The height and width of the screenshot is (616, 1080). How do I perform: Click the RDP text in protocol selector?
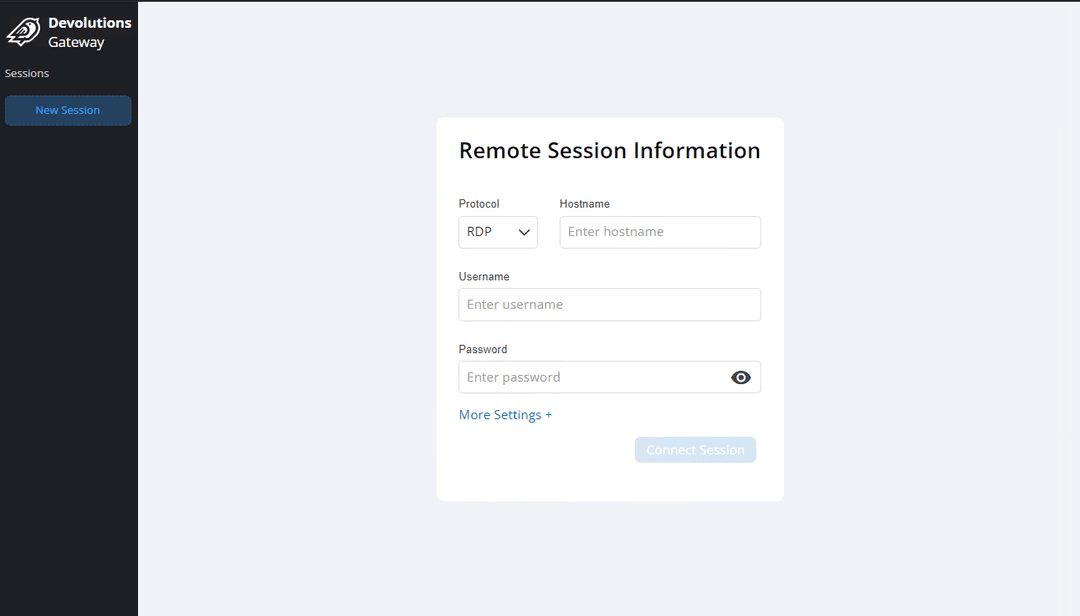(480, 232)
